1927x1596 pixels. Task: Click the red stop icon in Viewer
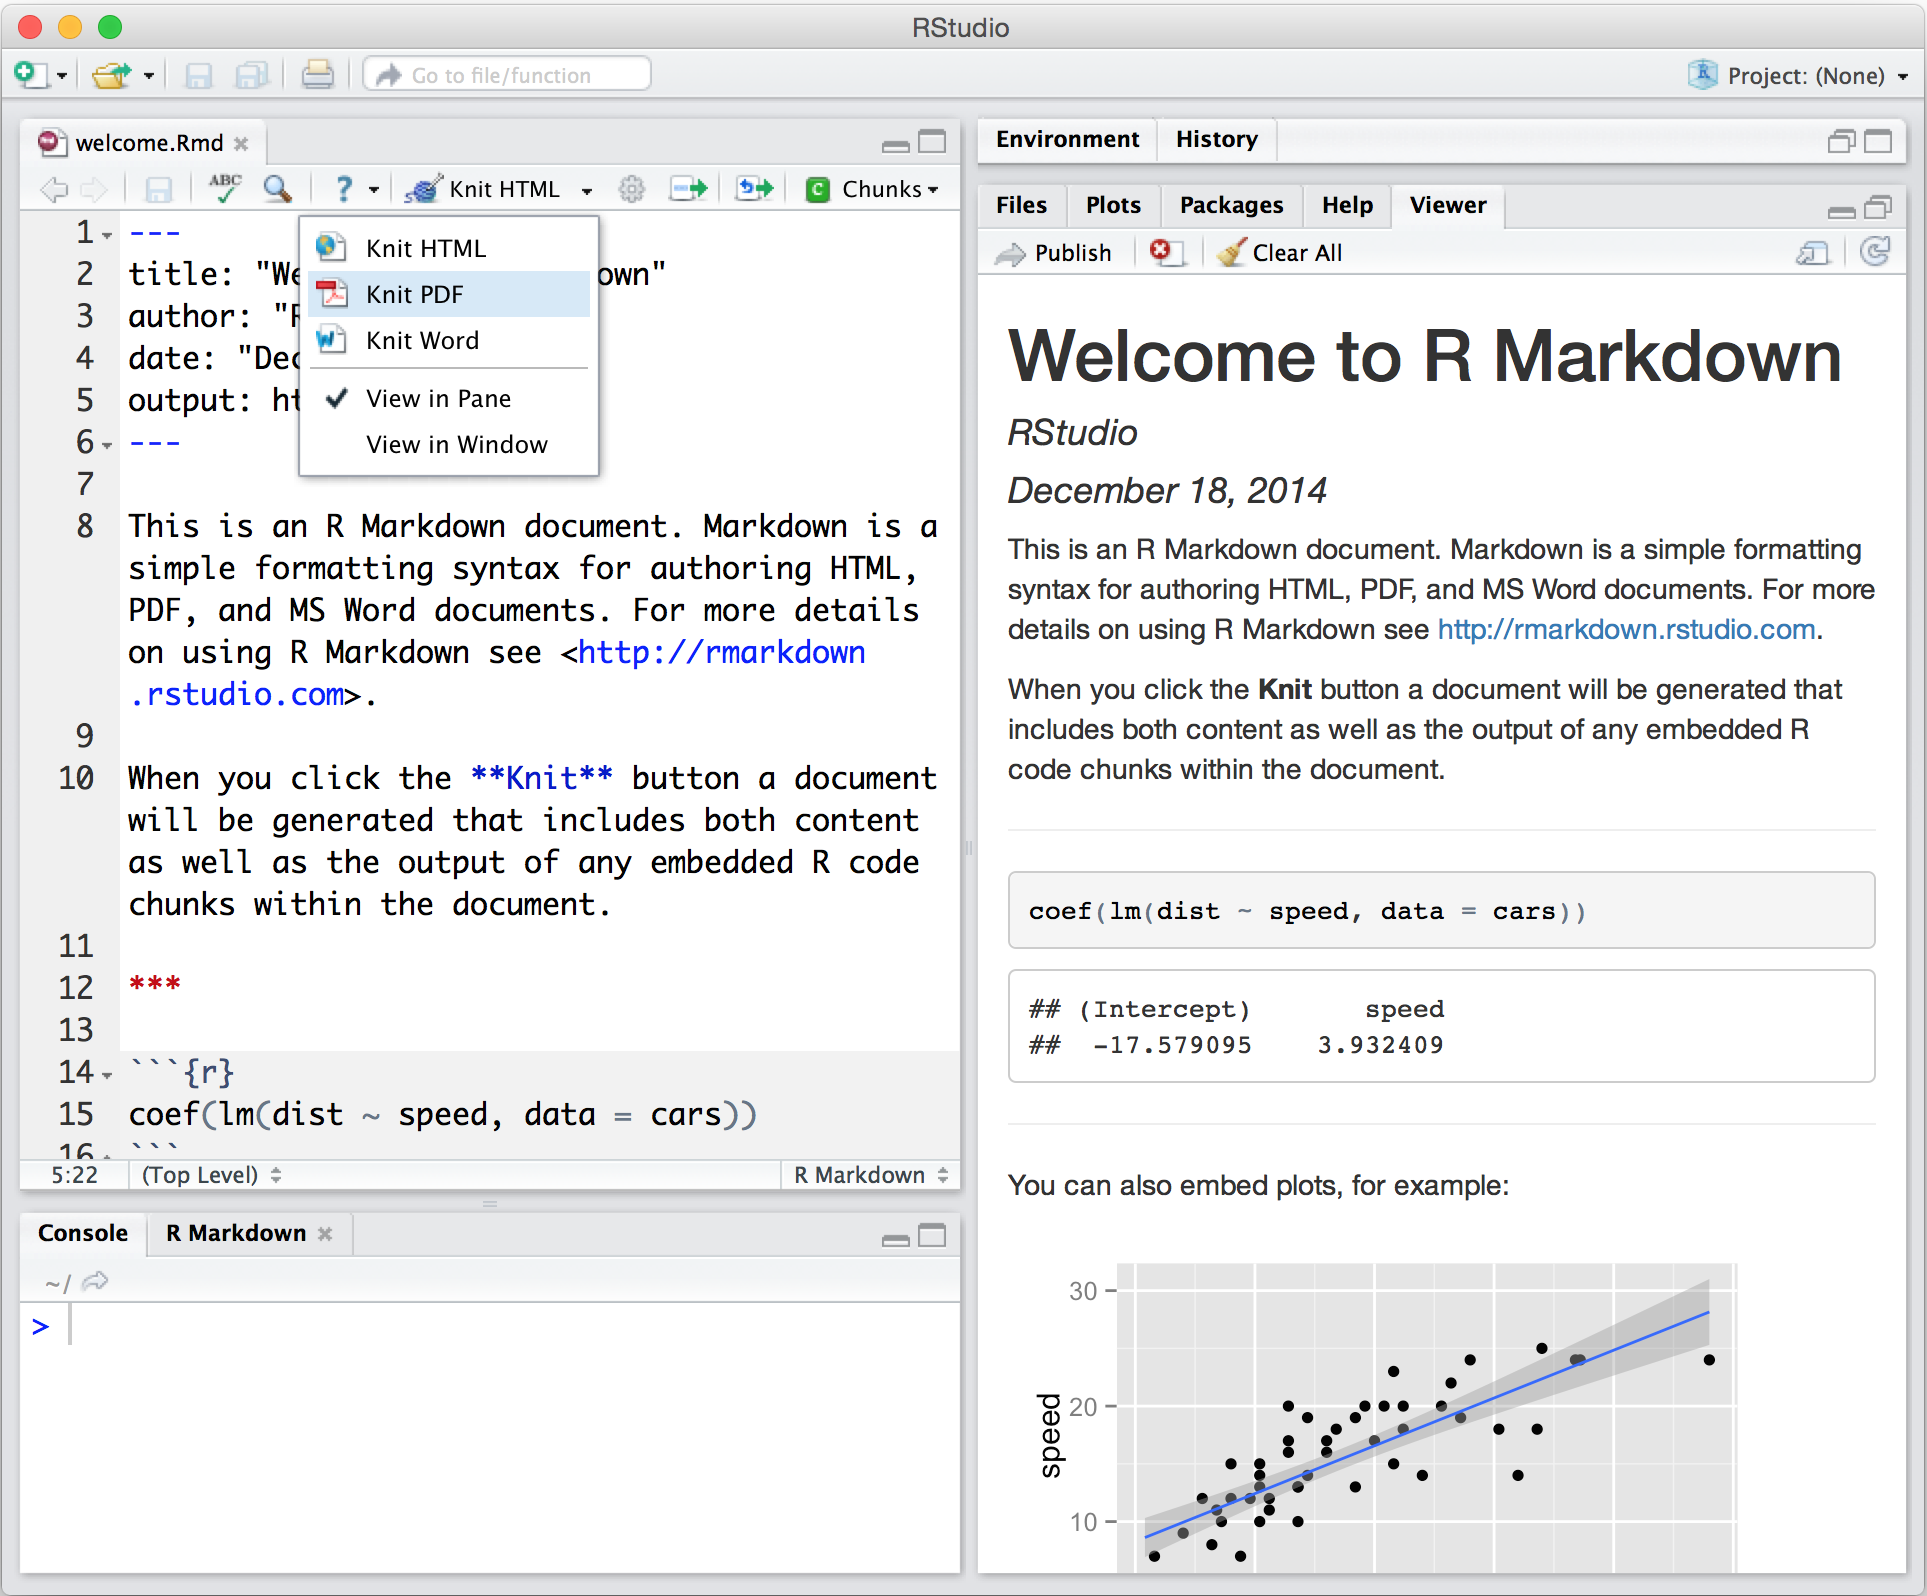(1165, 252)
